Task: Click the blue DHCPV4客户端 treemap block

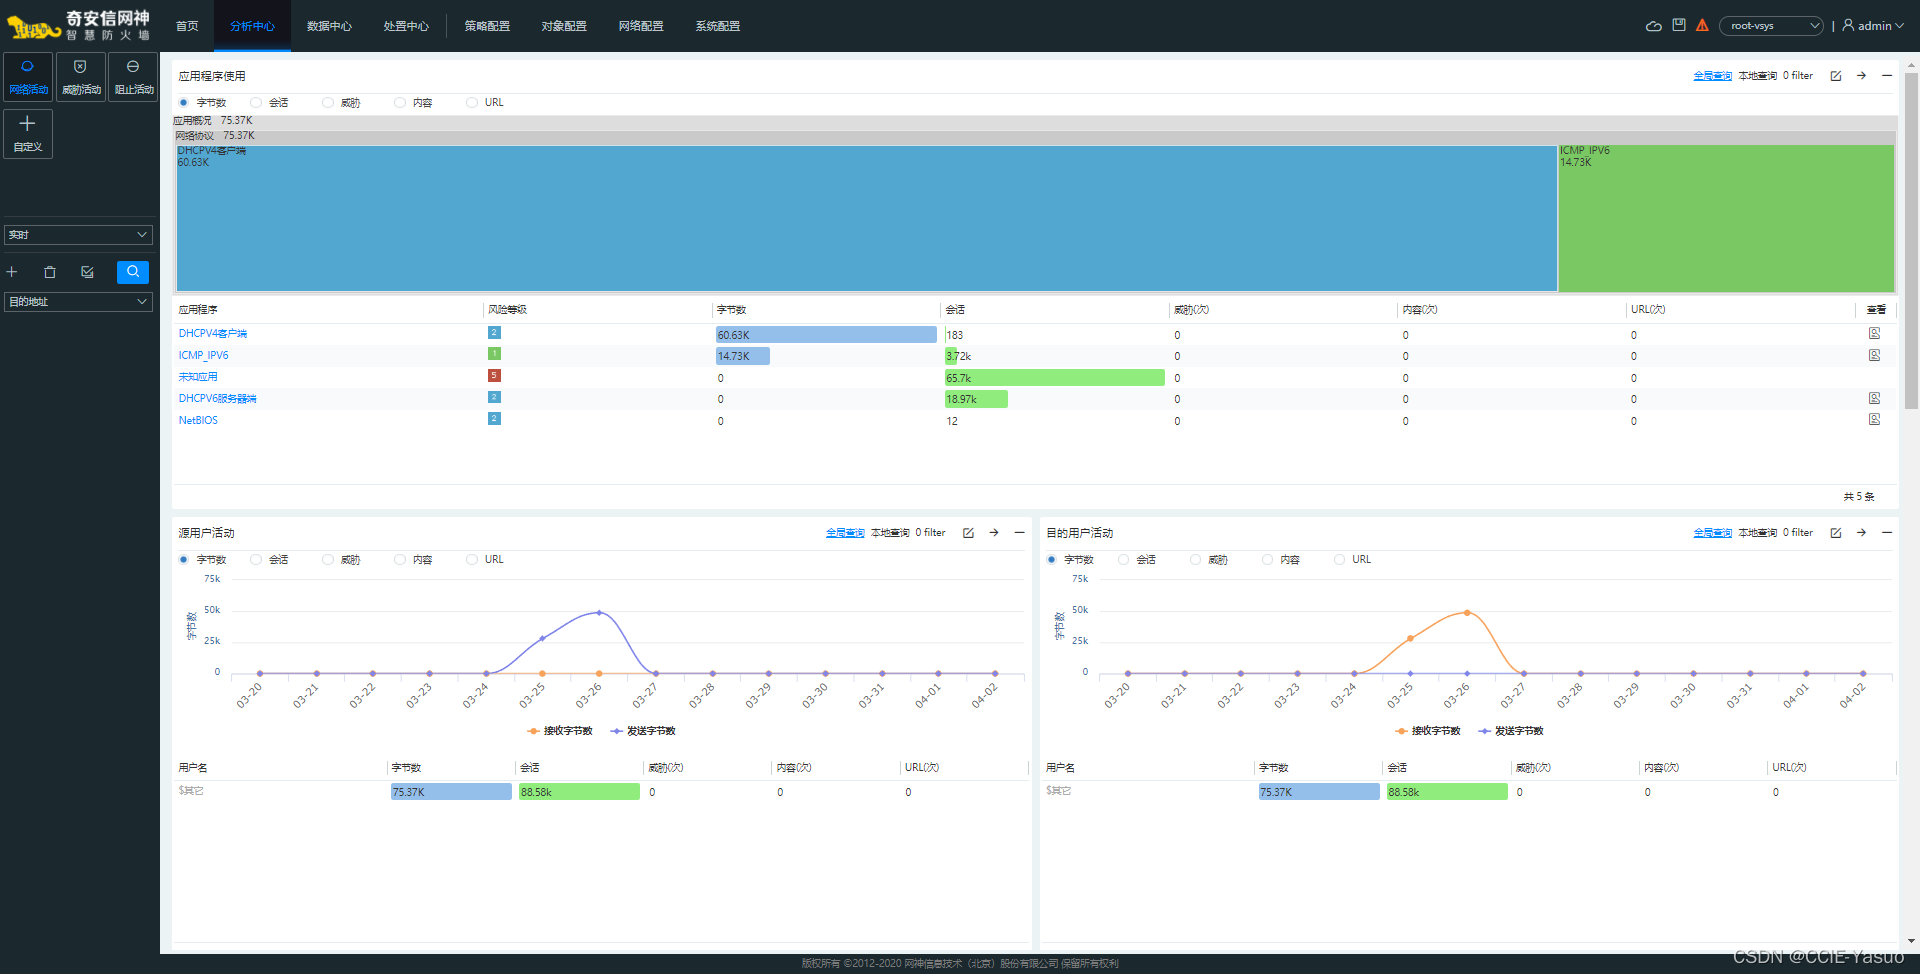Action: [866, 218]
